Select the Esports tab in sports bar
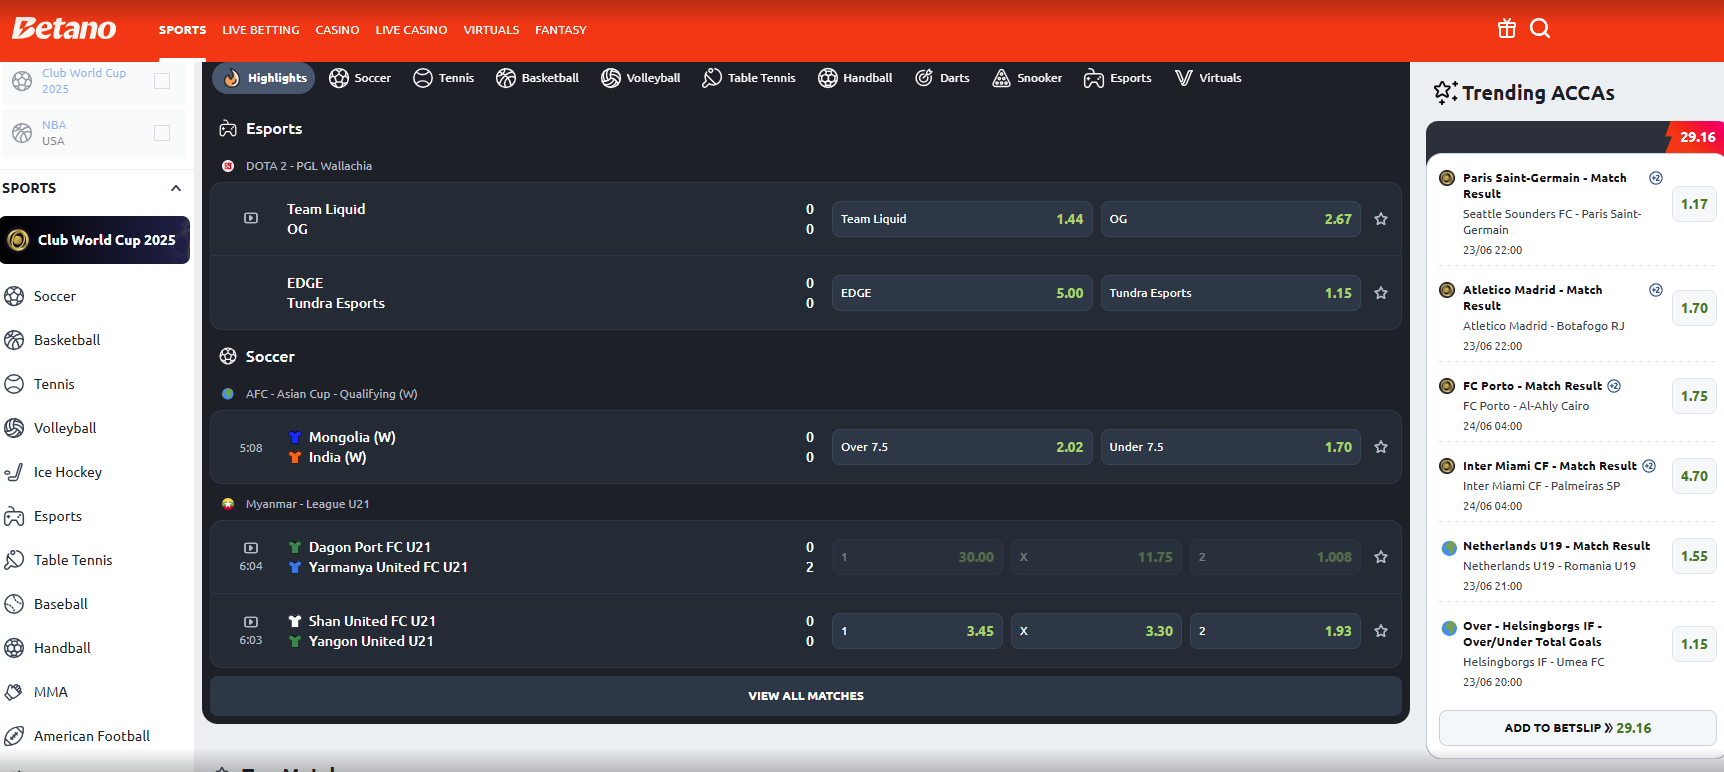The image size is (1724, 772). coord(1118,78)
